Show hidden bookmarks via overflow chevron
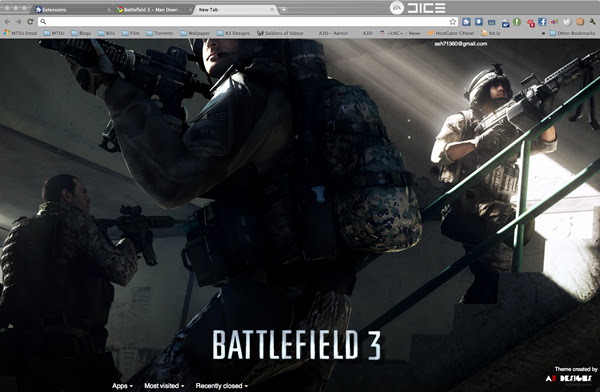This screenshot has width=600, height=392. 543,33
